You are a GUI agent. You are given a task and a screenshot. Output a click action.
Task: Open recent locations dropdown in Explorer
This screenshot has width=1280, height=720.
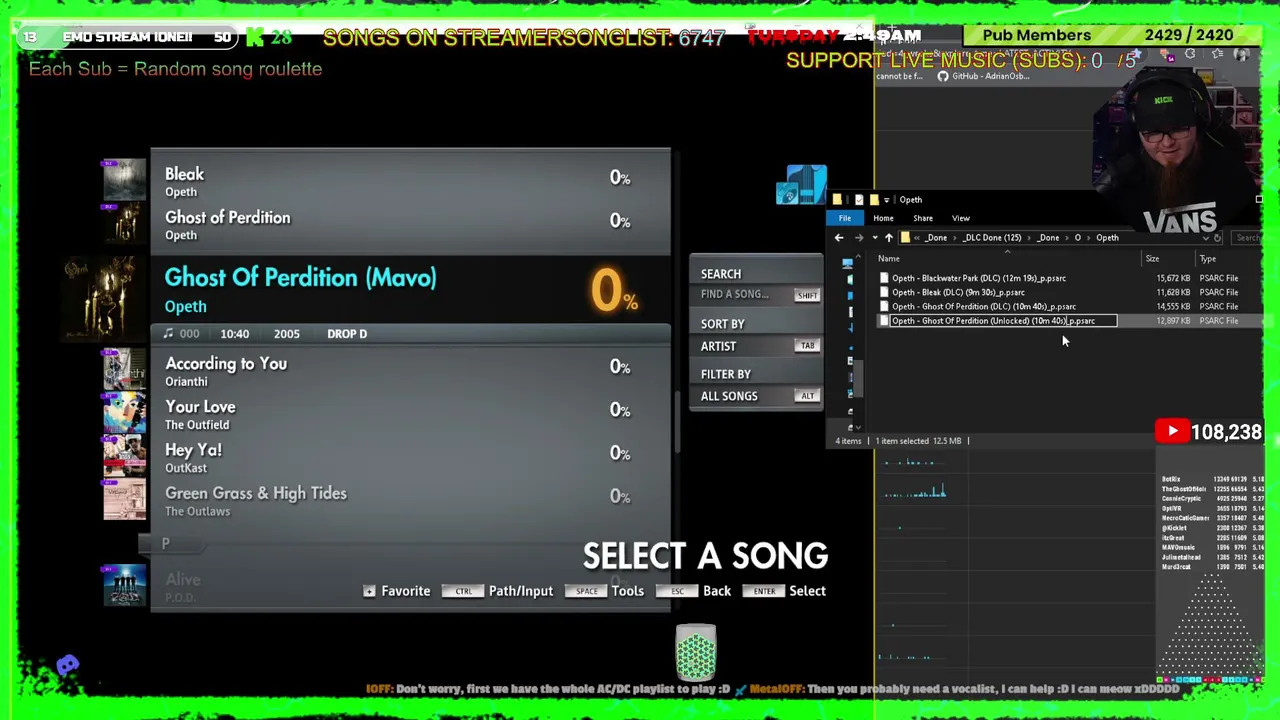pos(874,238)
